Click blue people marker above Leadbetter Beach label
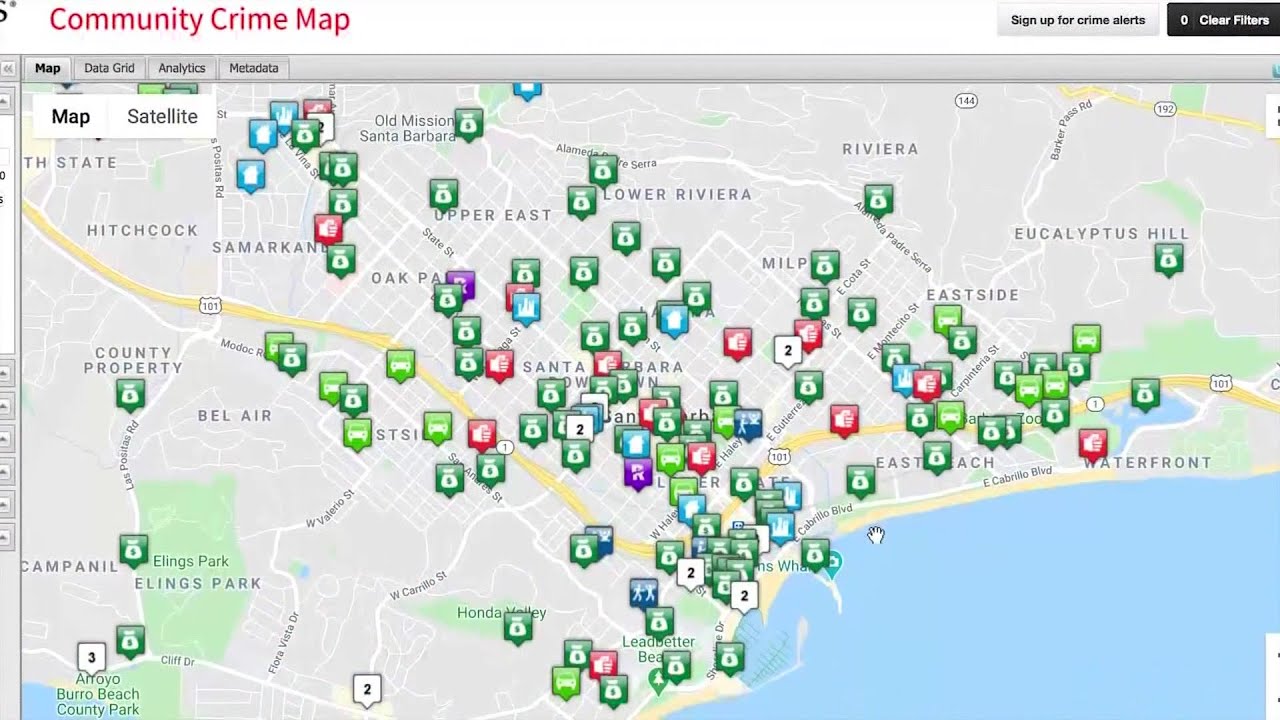 644,593
